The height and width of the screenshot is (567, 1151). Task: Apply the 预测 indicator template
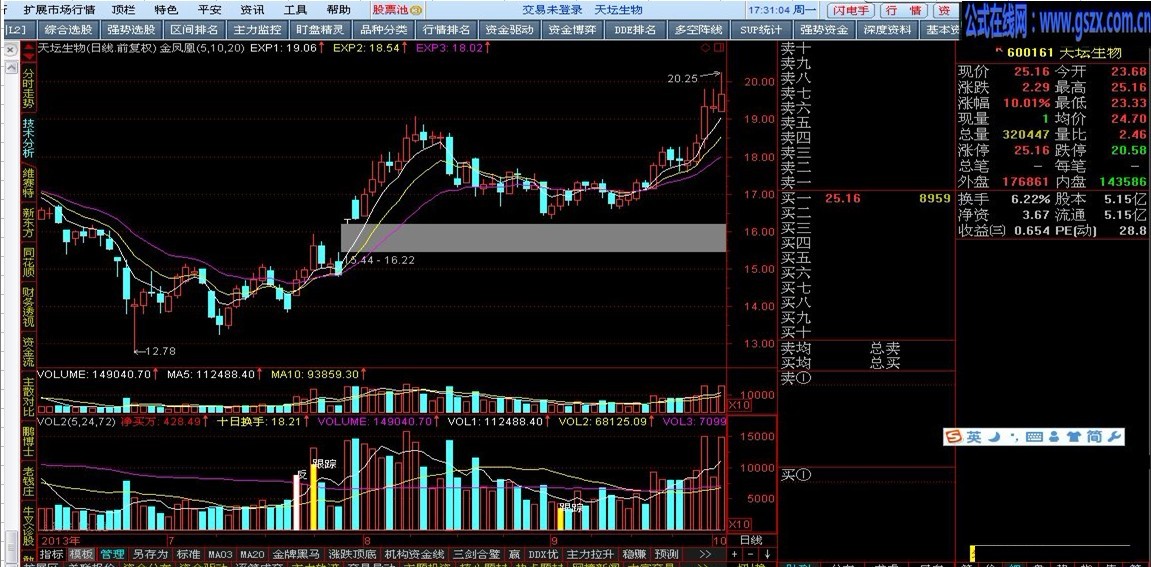[667, 554]
